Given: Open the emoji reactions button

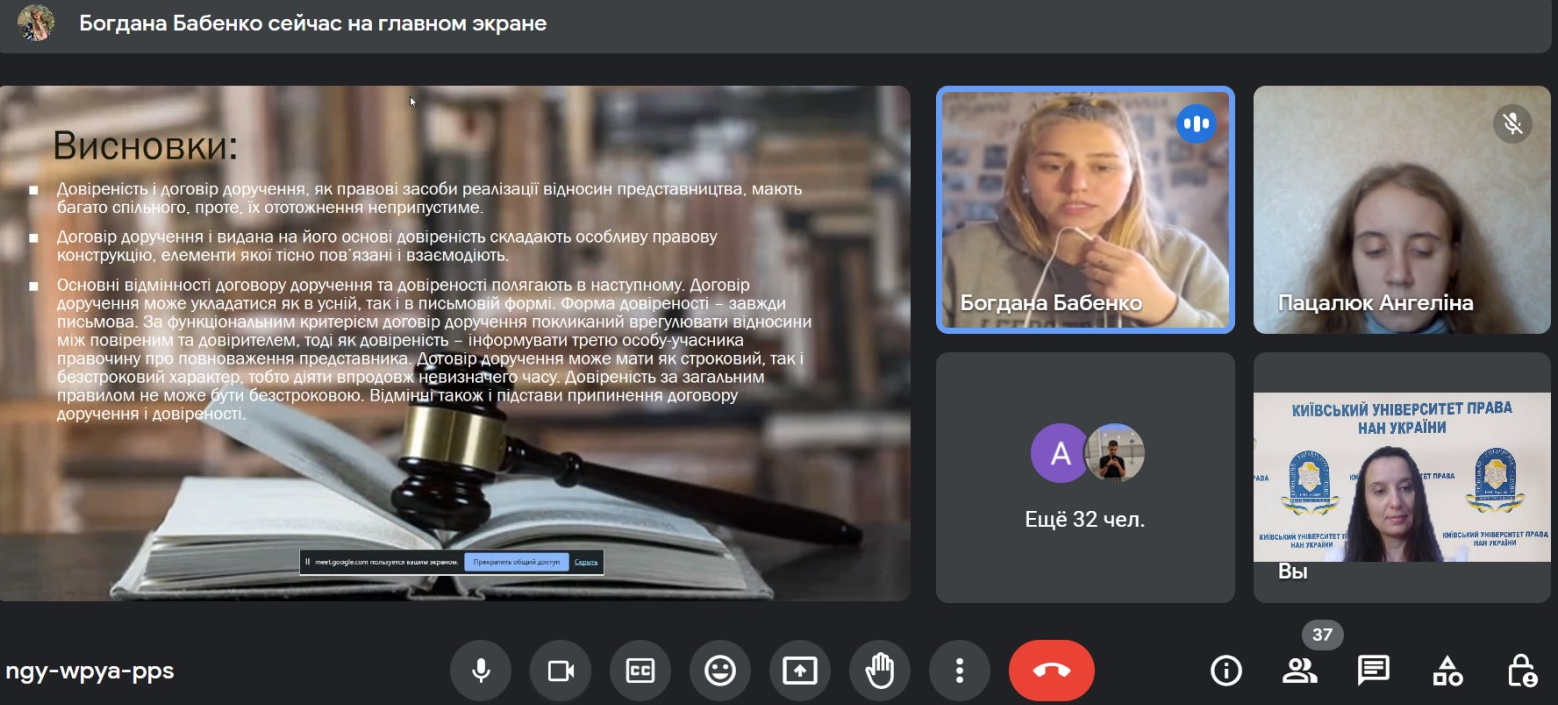Looking at the screenshot, I should click(x=720, y=670).
